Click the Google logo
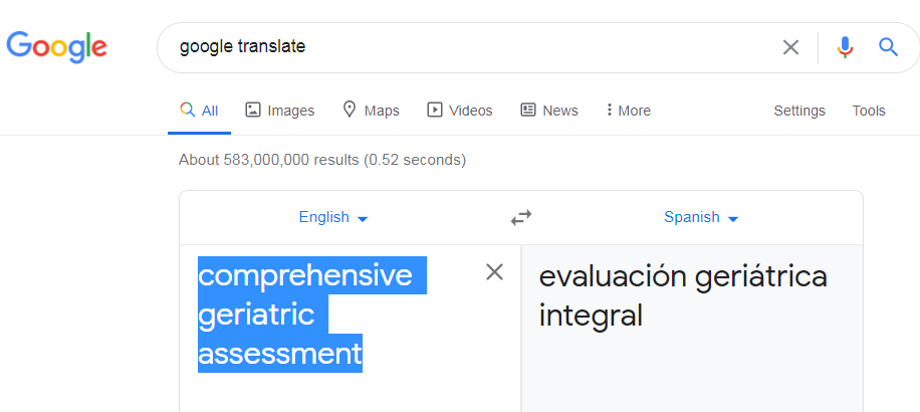The width and height of the screenshot is (920, 412). tap(57, 46)
